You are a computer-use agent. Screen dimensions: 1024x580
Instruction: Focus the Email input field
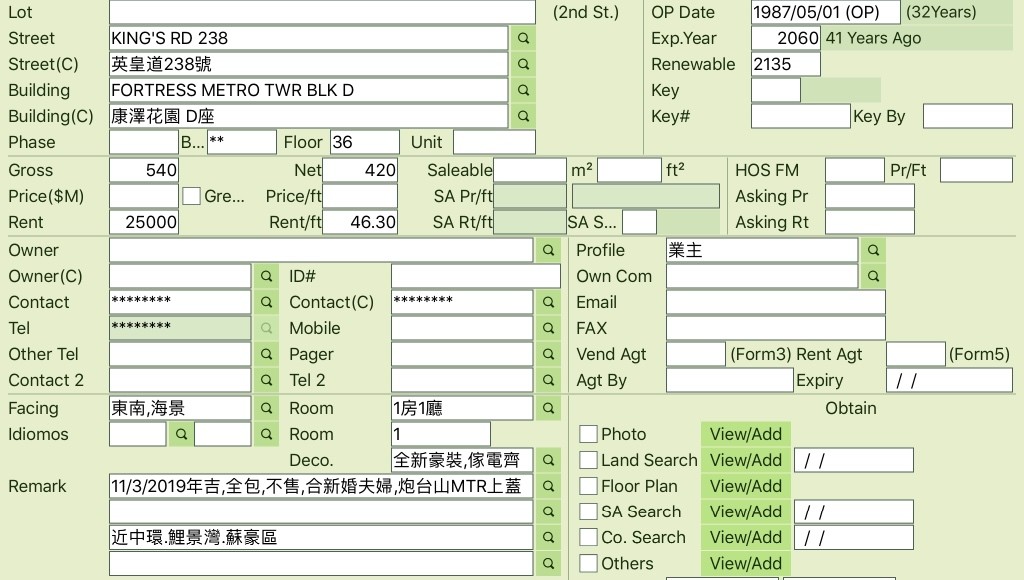775,302
